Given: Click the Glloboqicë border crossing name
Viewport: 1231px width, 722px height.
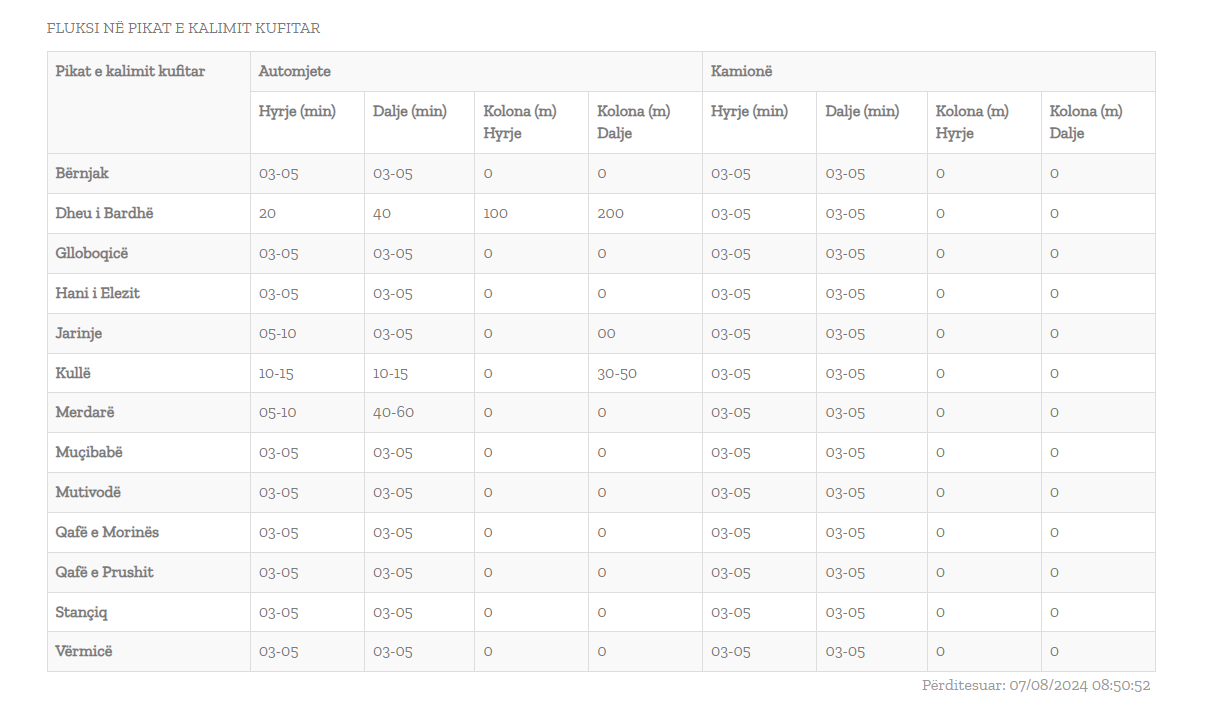Looking at the screenshot, I should point(92,254).
